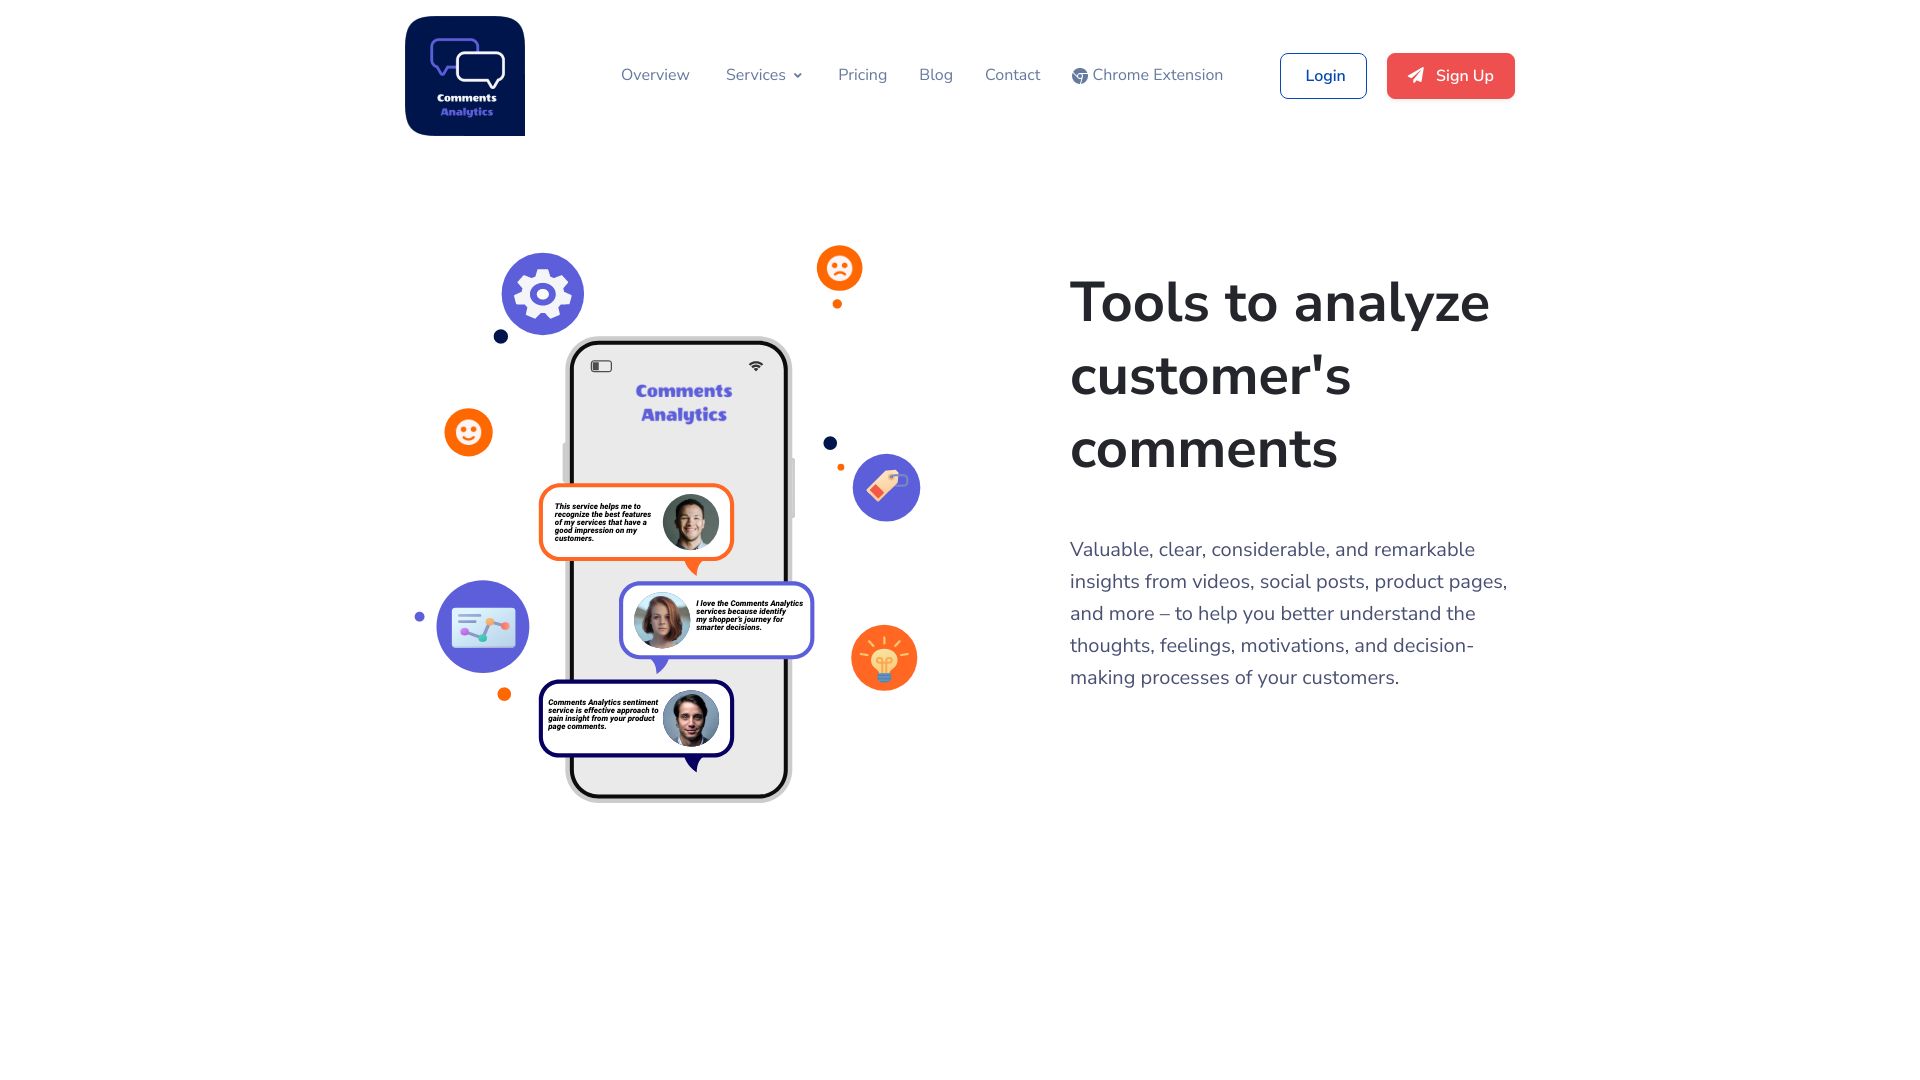Click the Comments Analytics logo icon
This screenshot has height=1080, width=1920.
(x=465, y=75)
